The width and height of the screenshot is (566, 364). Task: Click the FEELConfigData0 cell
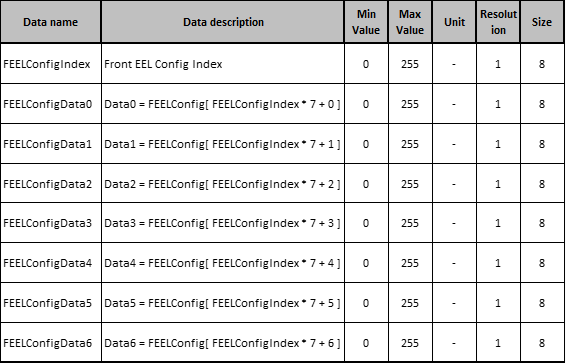click(x=51, y=104)
